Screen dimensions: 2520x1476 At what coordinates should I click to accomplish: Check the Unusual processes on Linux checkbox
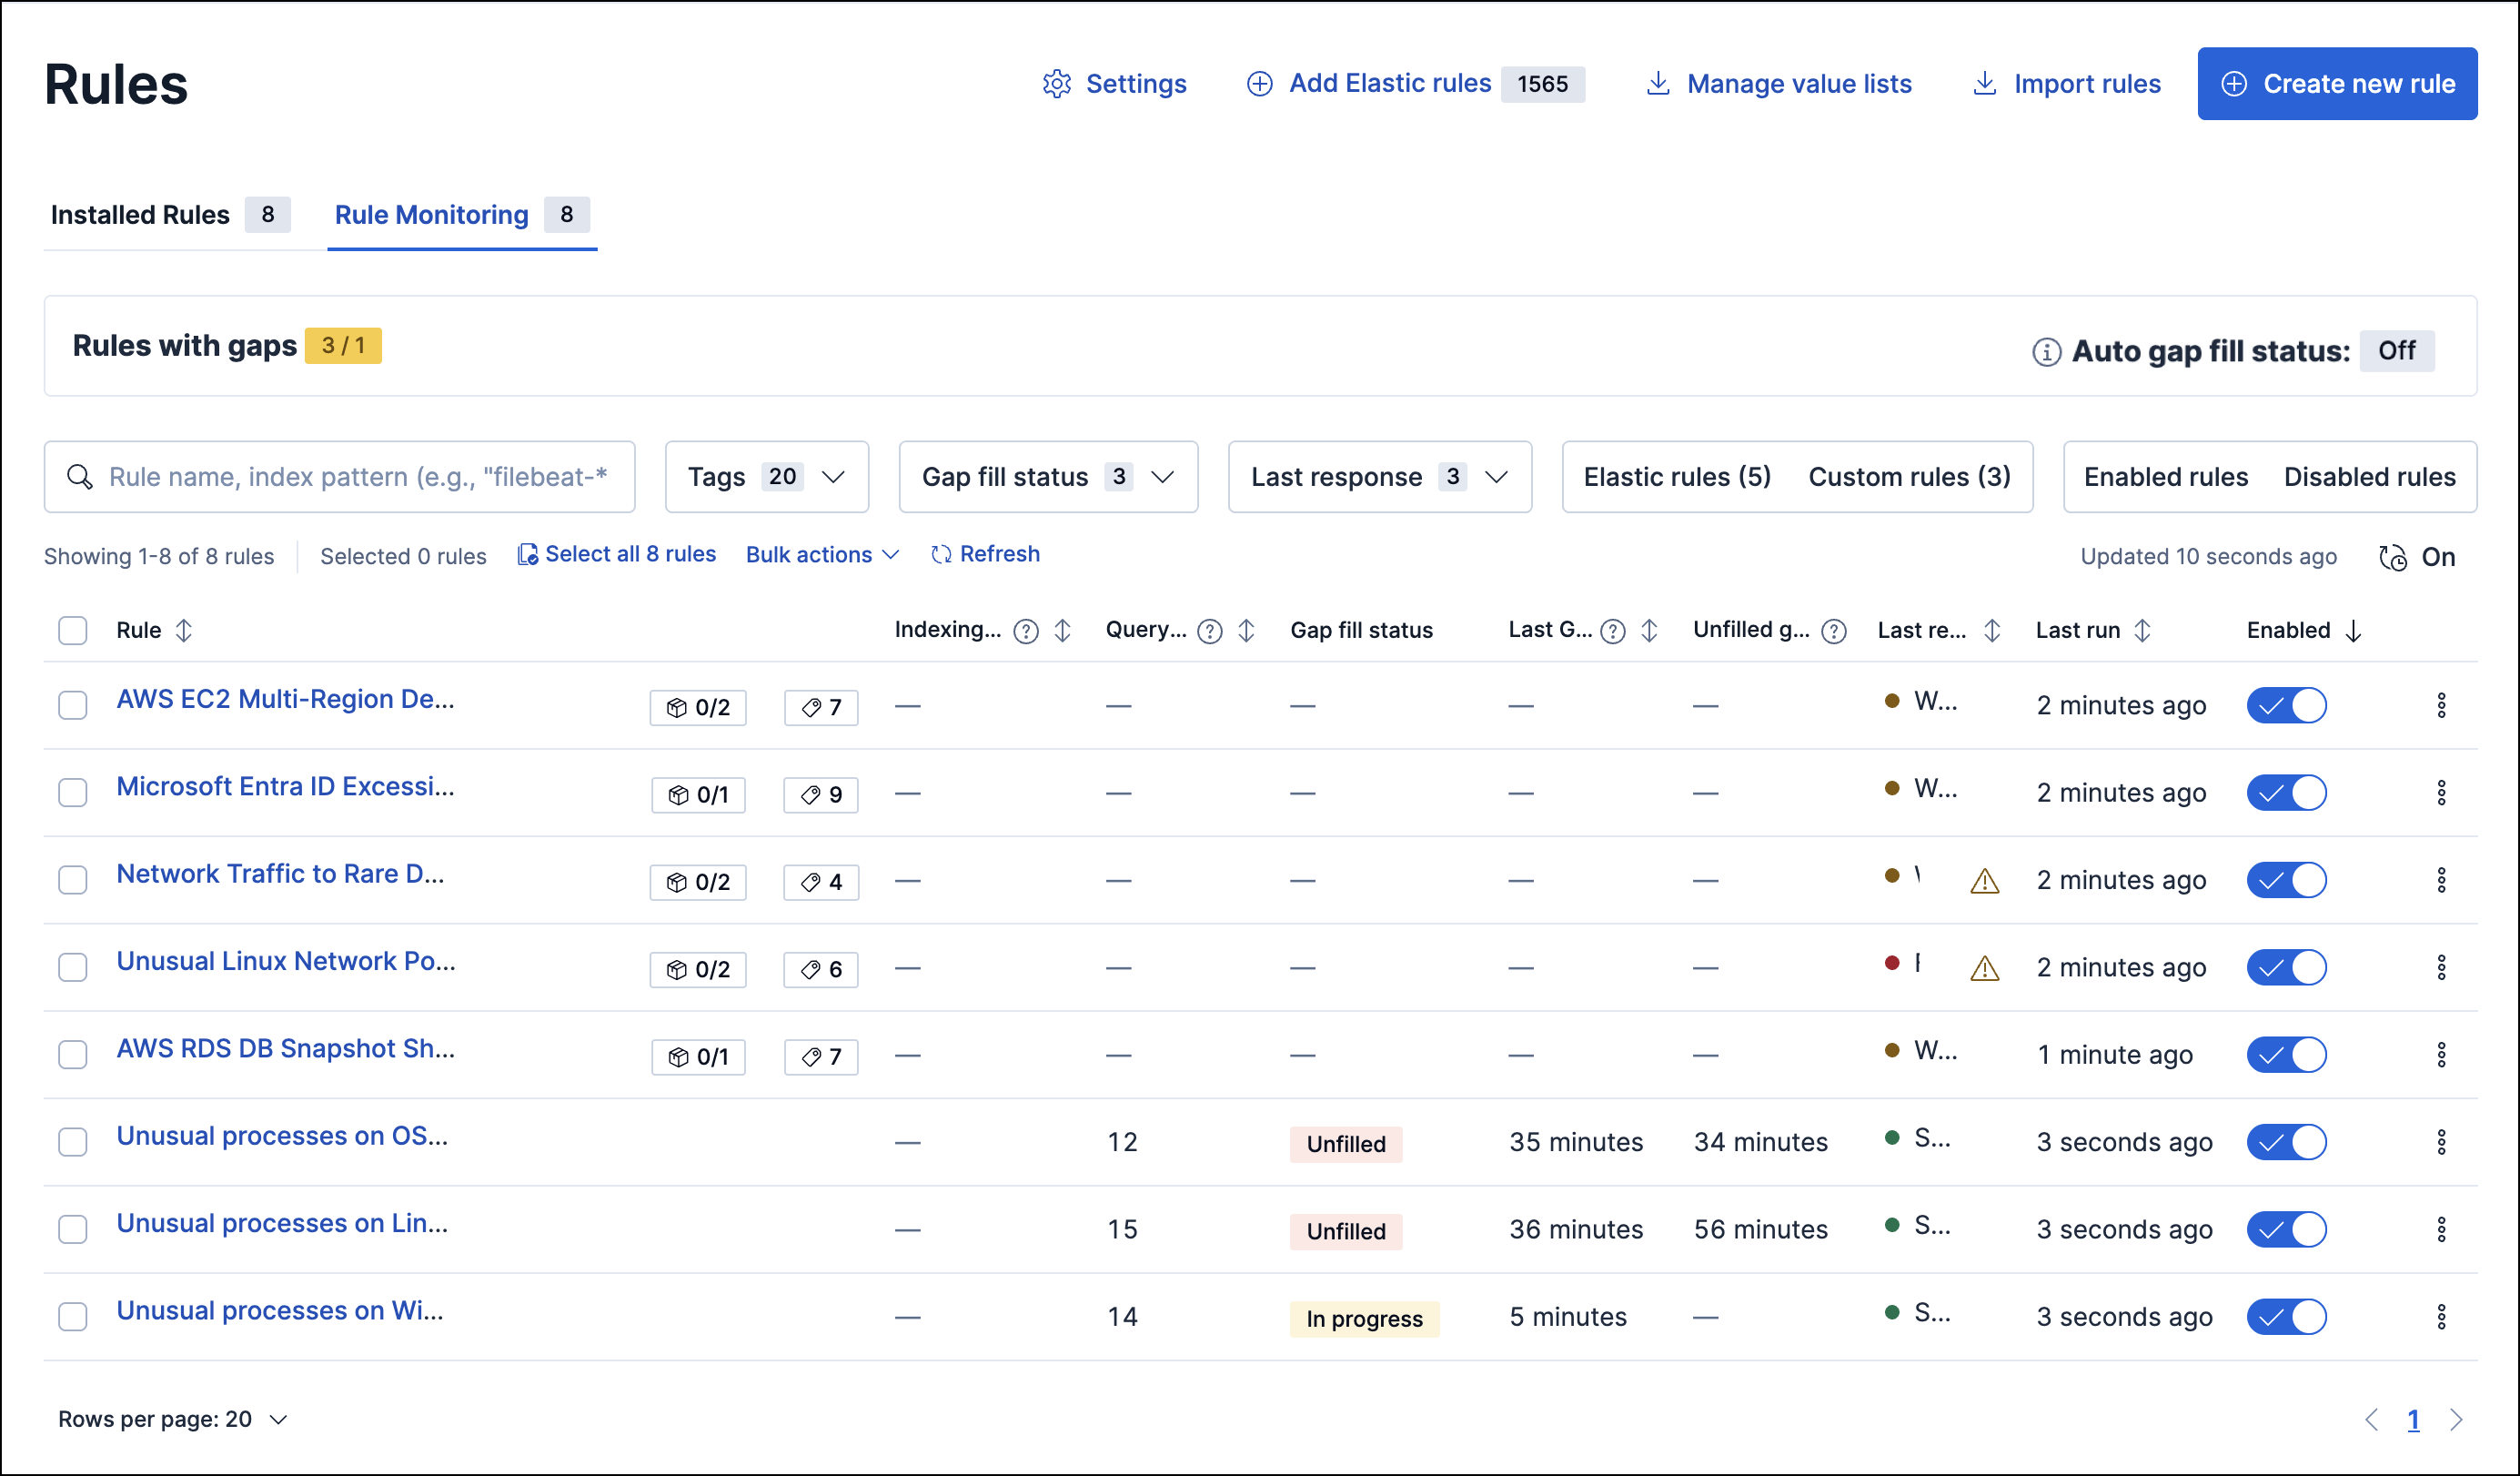[72, 1229]
